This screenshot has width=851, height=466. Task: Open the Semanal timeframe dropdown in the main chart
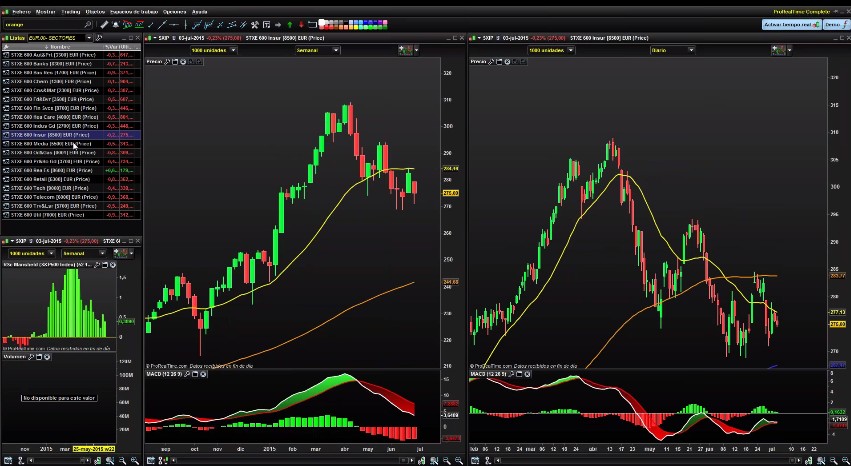coord(317,50)
